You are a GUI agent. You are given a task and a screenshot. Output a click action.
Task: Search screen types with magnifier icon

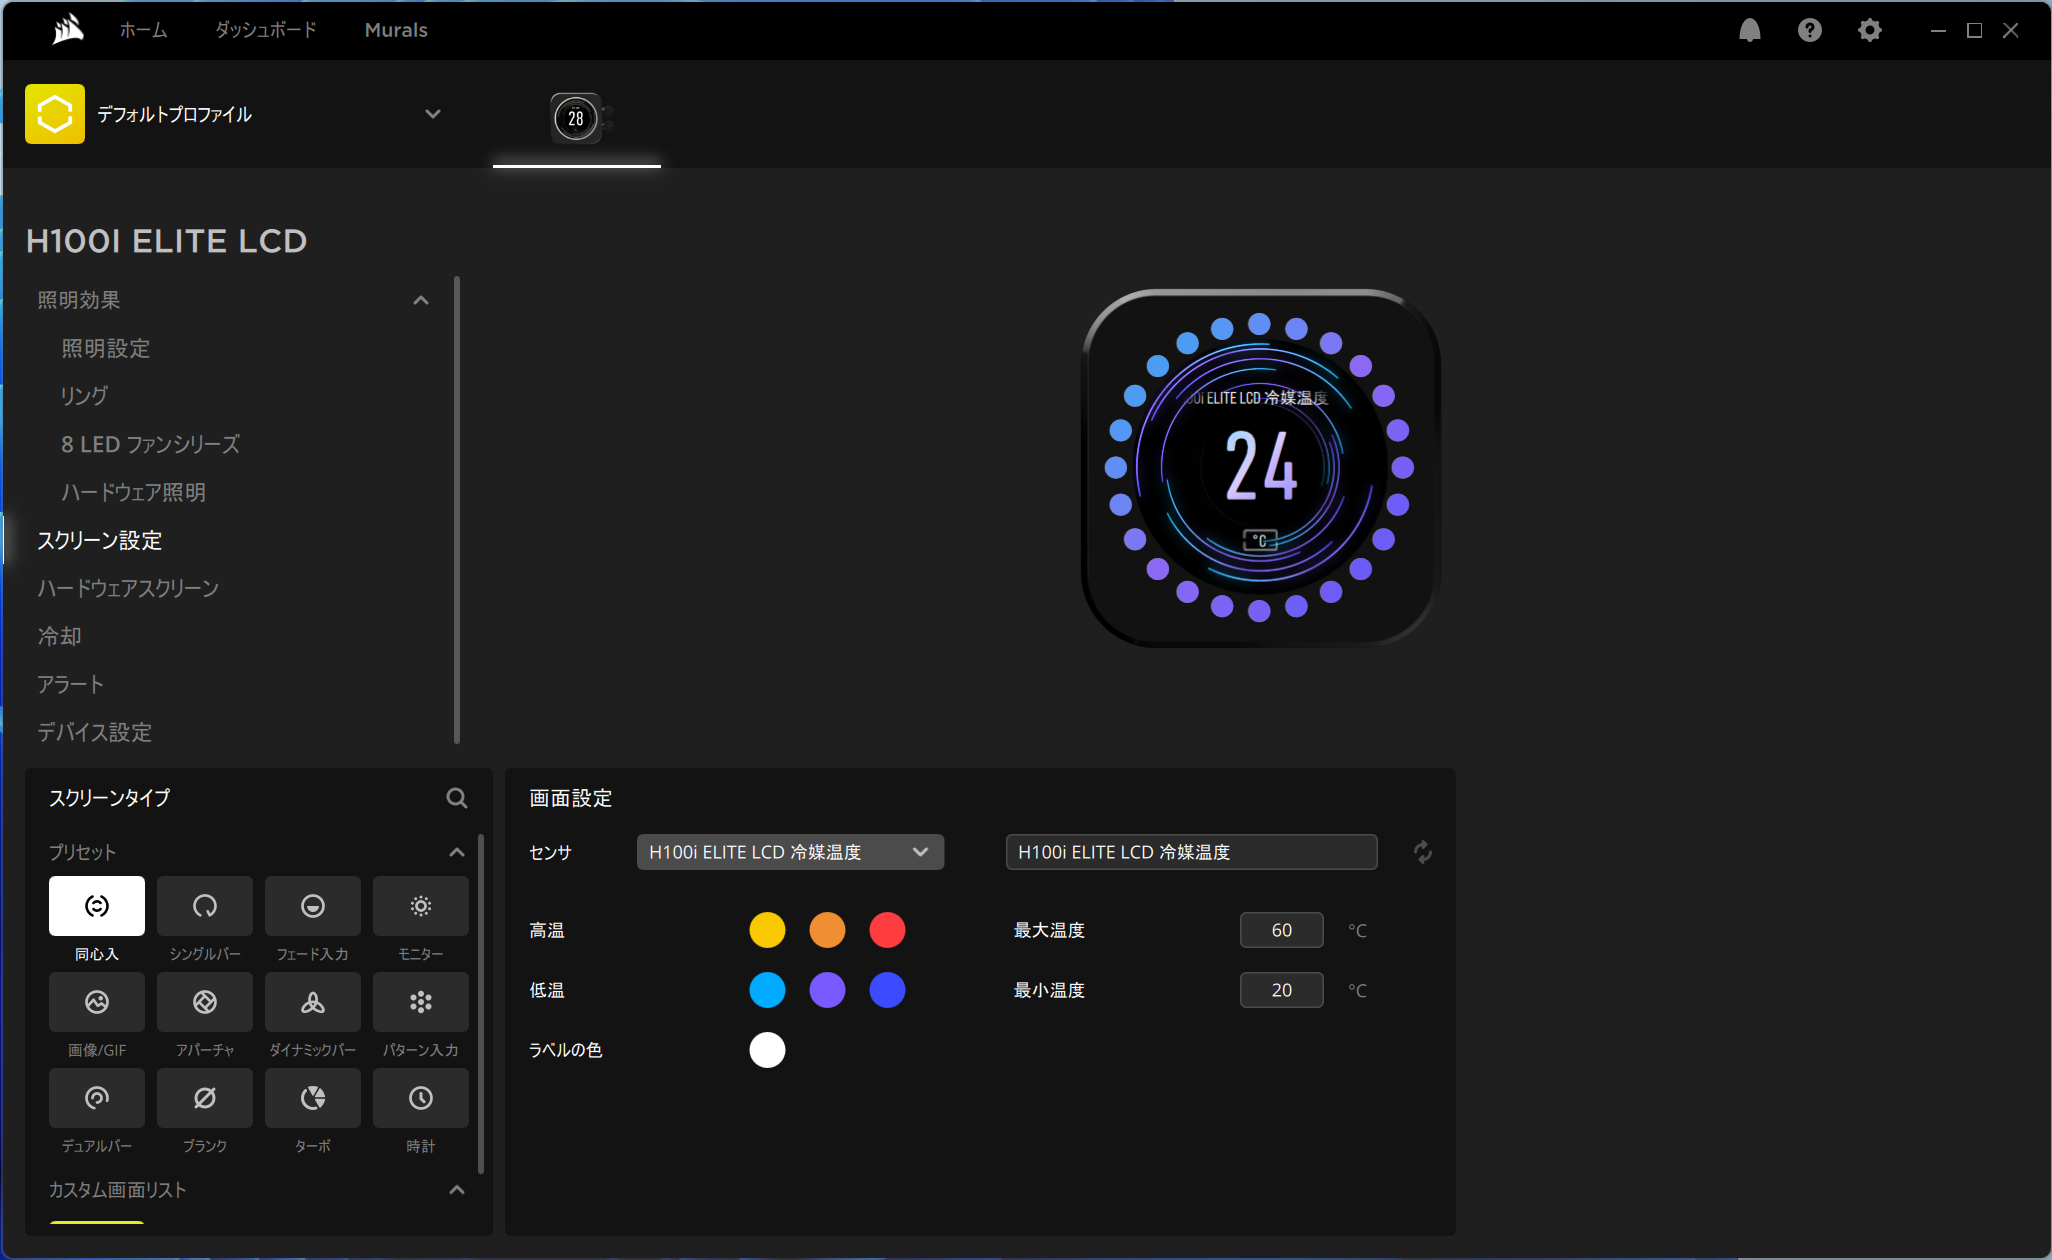point(457,798)
